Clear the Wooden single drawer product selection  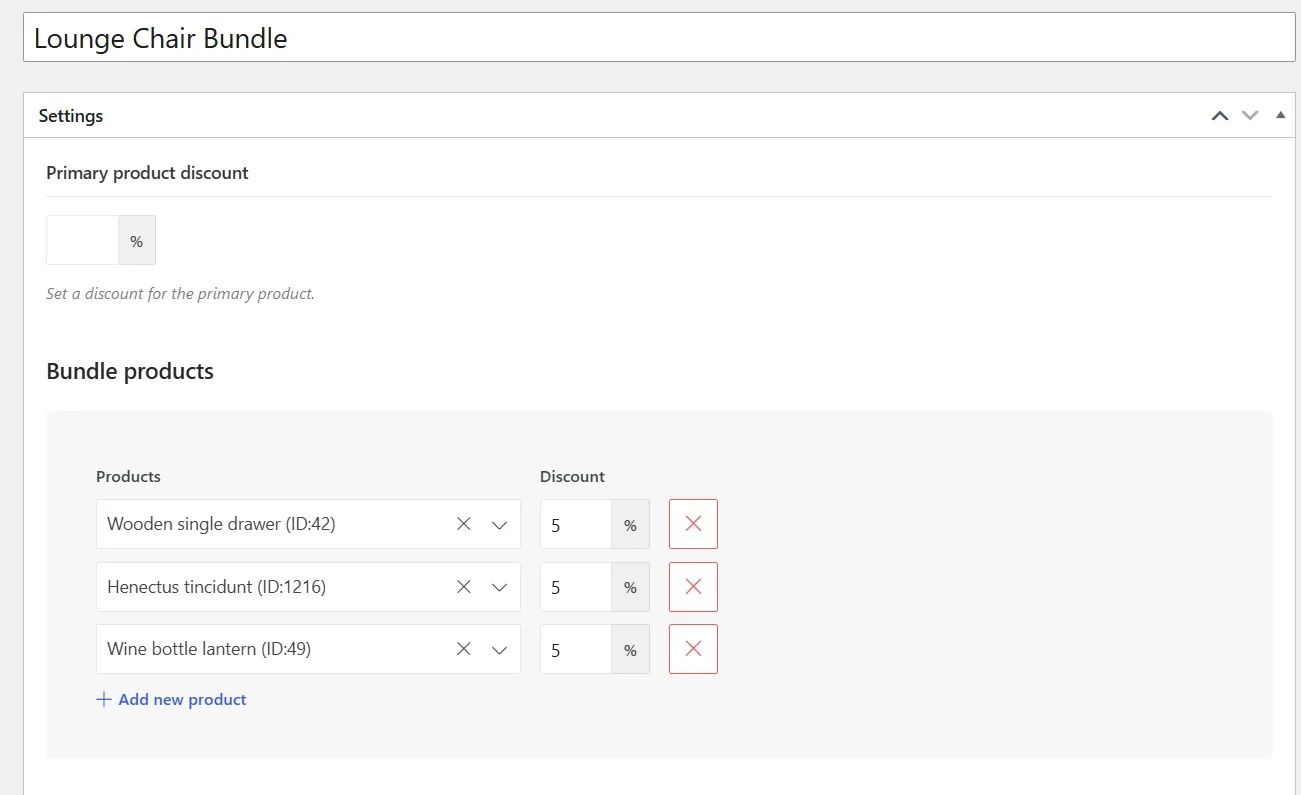(x=463, y=524)
